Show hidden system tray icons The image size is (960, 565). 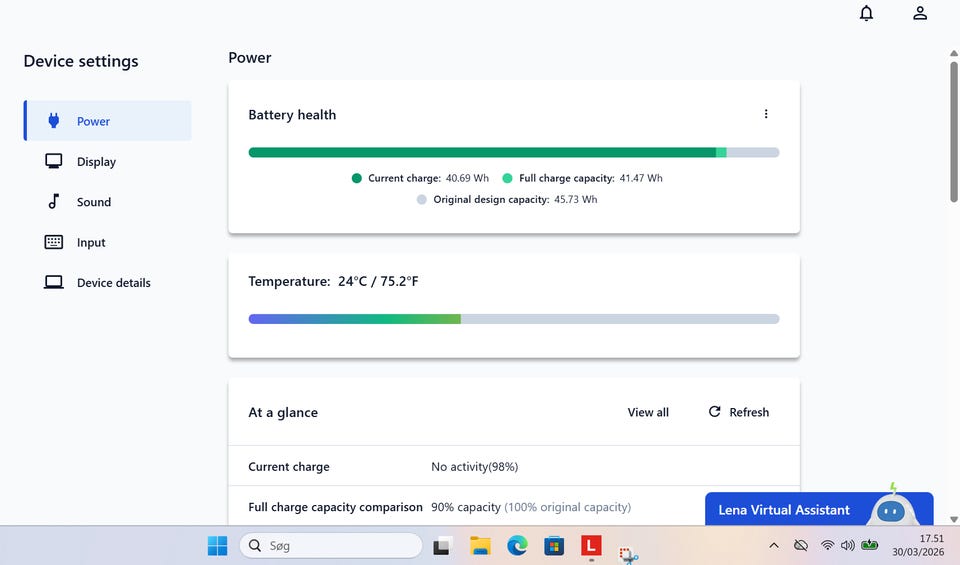click(774, 545)
